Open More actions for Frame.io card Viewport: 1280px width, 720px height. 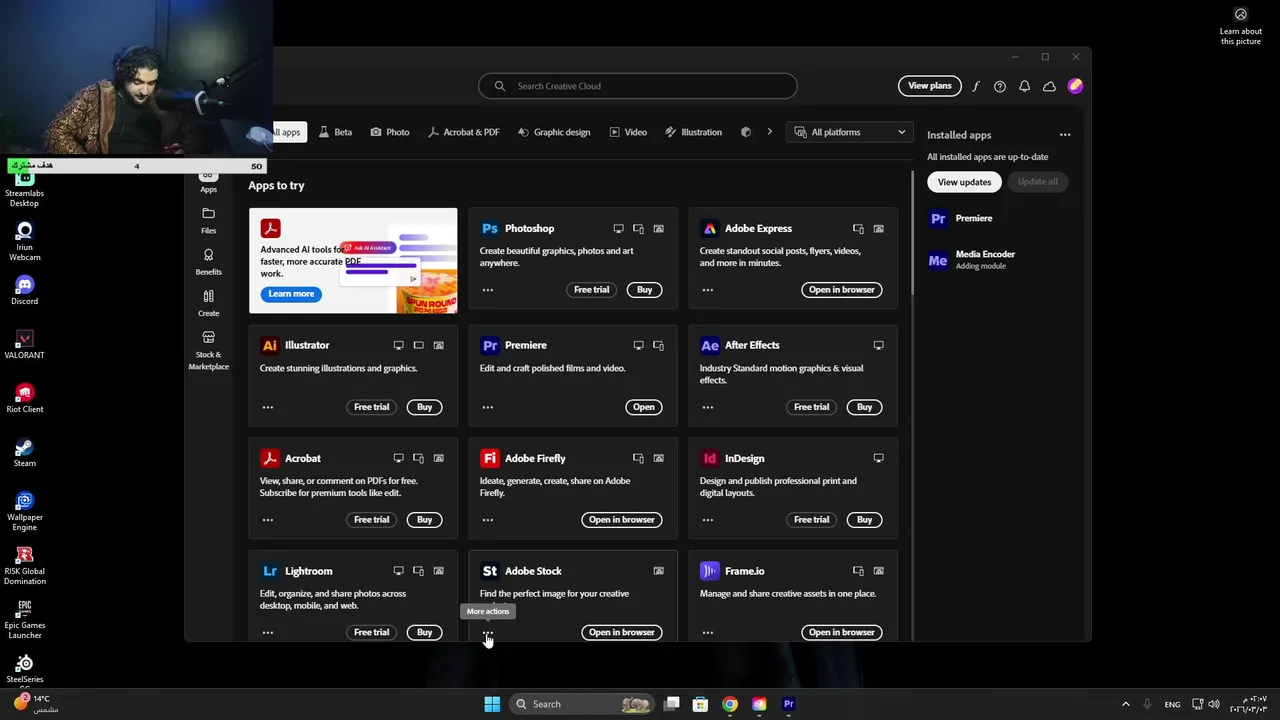click(708, 632)
